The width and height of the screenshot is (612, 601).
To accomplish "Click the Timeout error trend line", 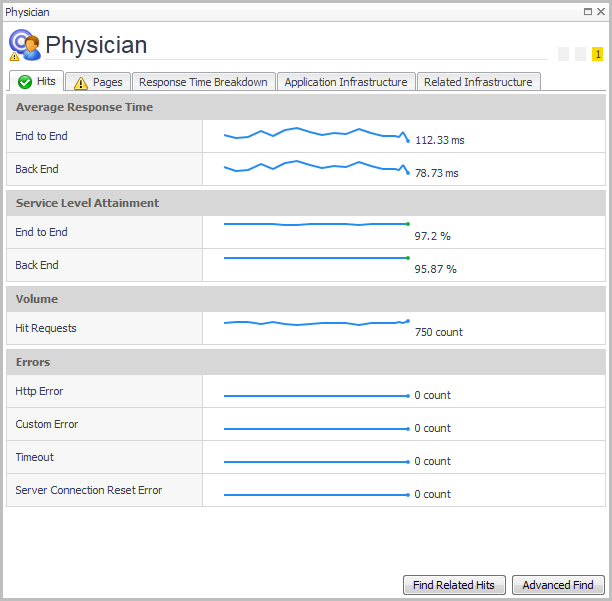I will (x=316, y=462).
